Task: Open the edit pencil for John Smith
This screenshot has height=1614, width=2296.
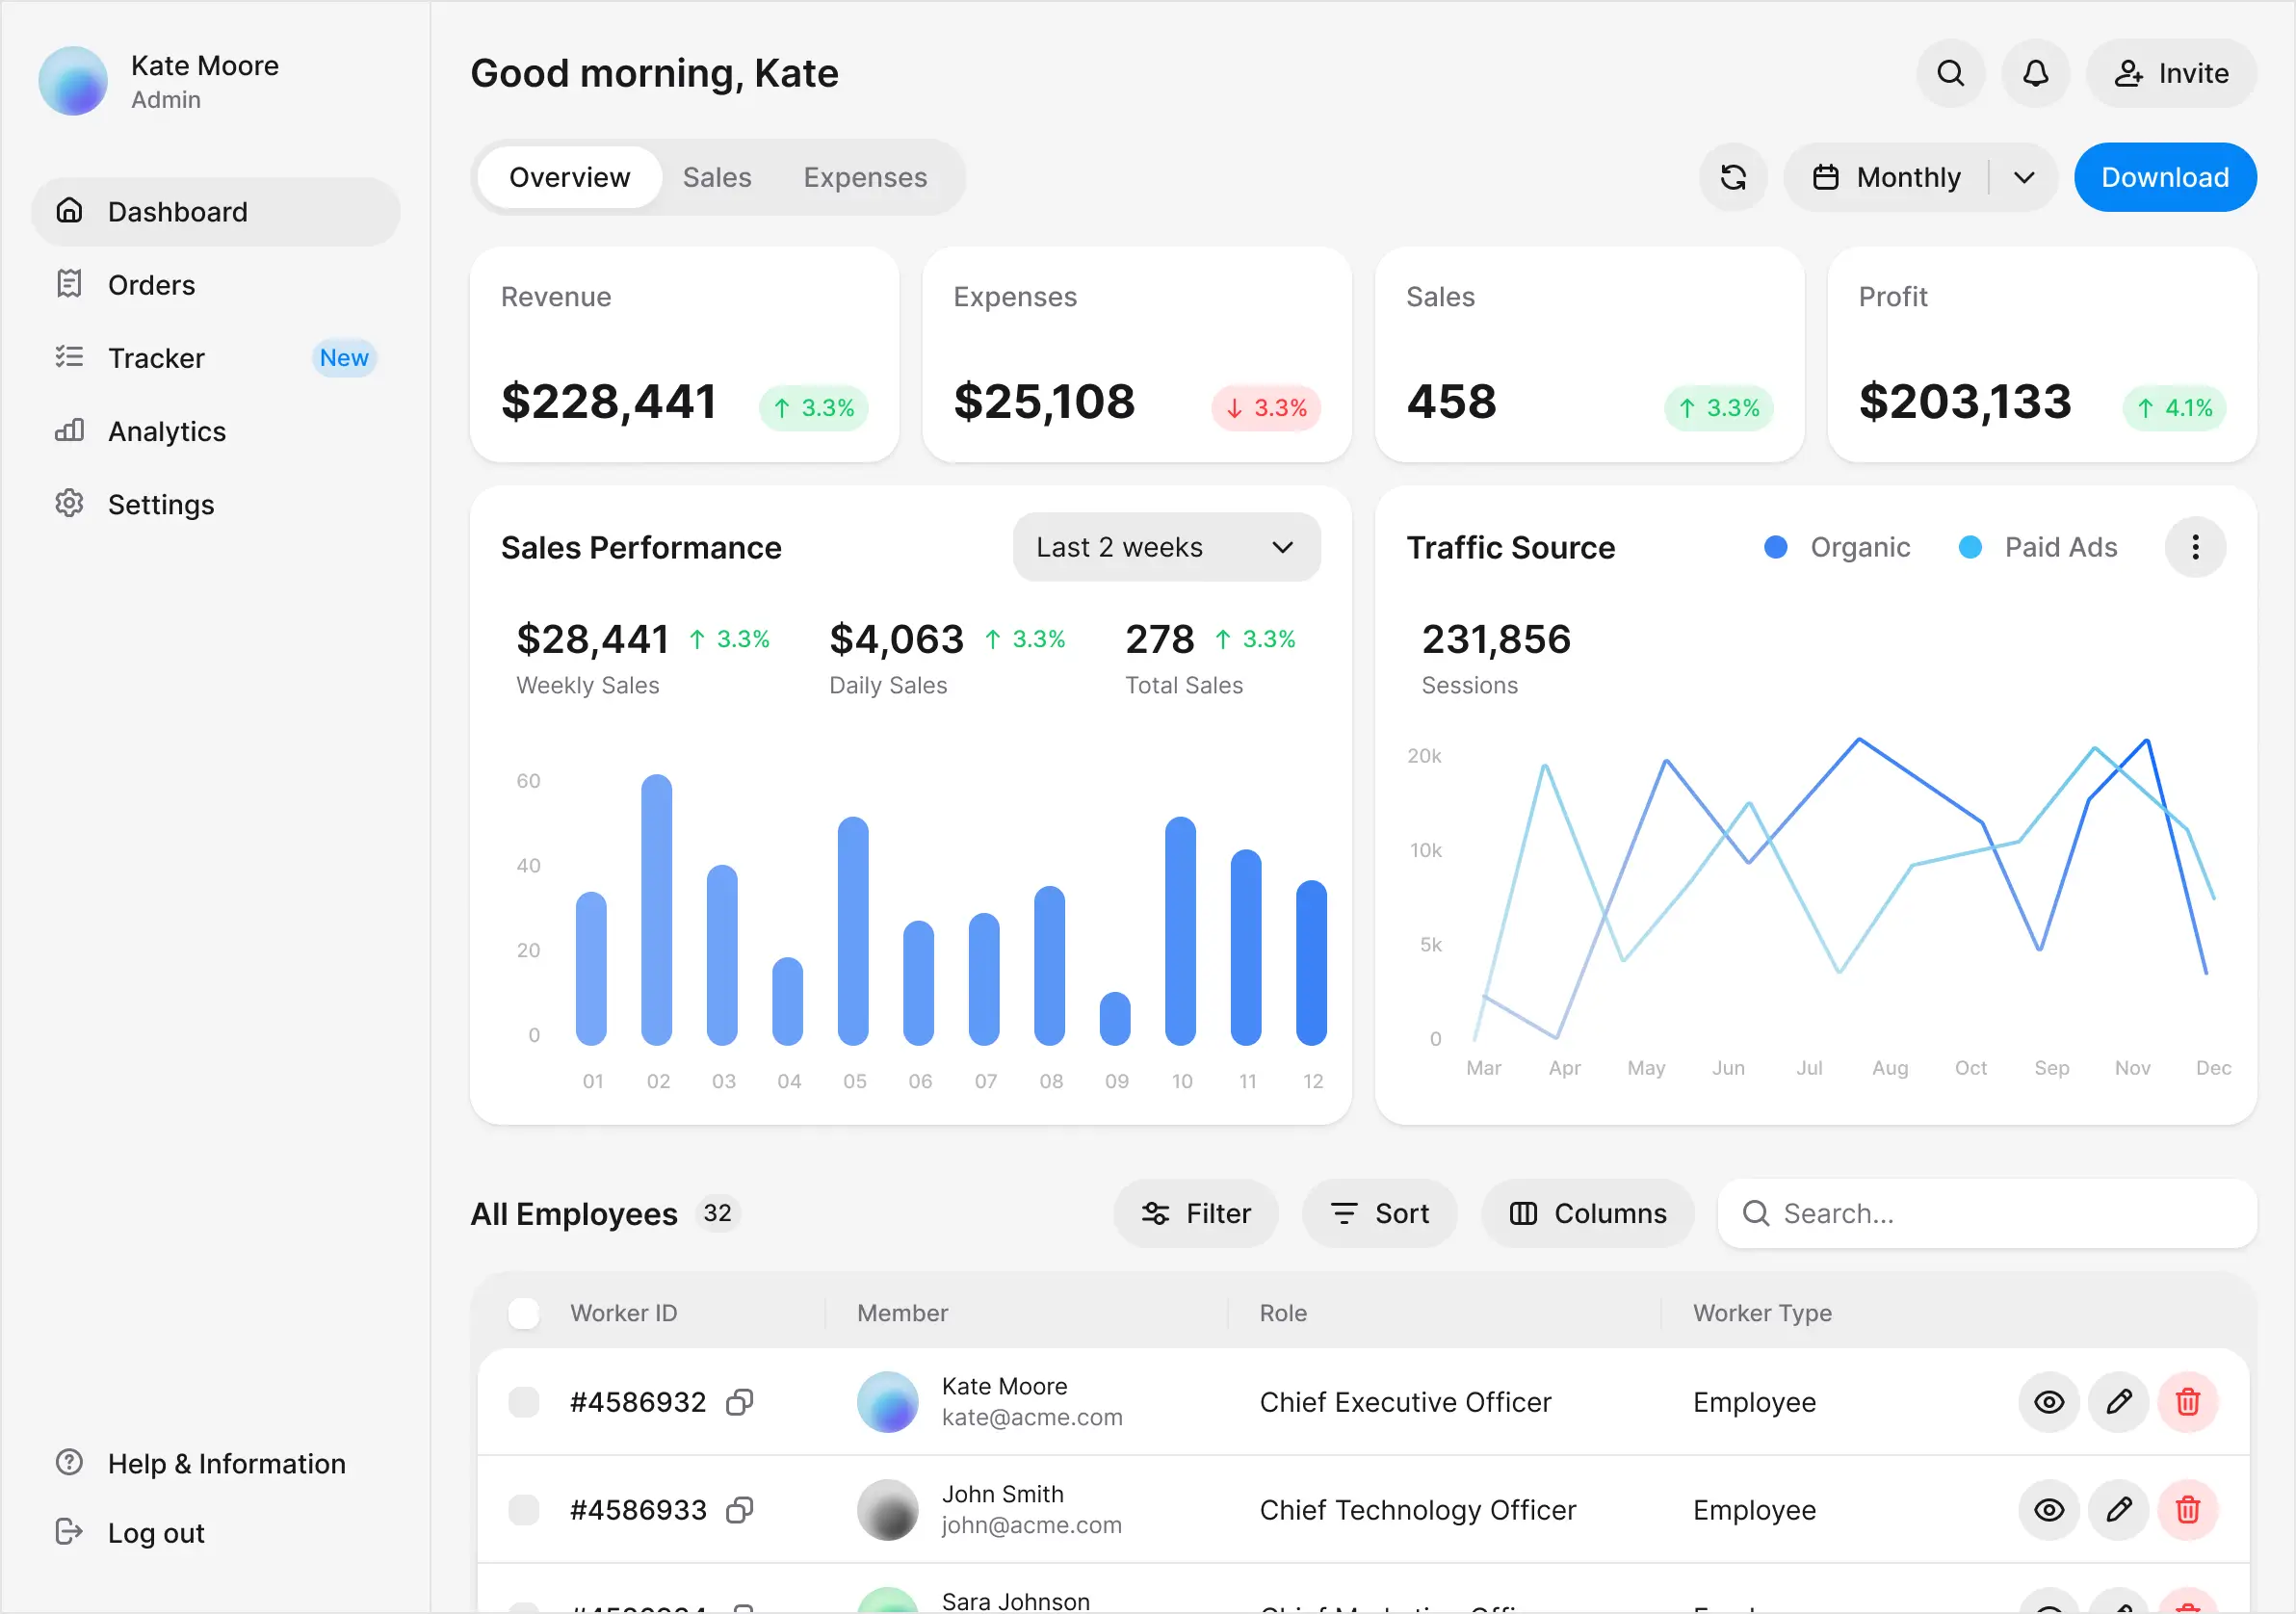Action: [x=2118, y=1510]
